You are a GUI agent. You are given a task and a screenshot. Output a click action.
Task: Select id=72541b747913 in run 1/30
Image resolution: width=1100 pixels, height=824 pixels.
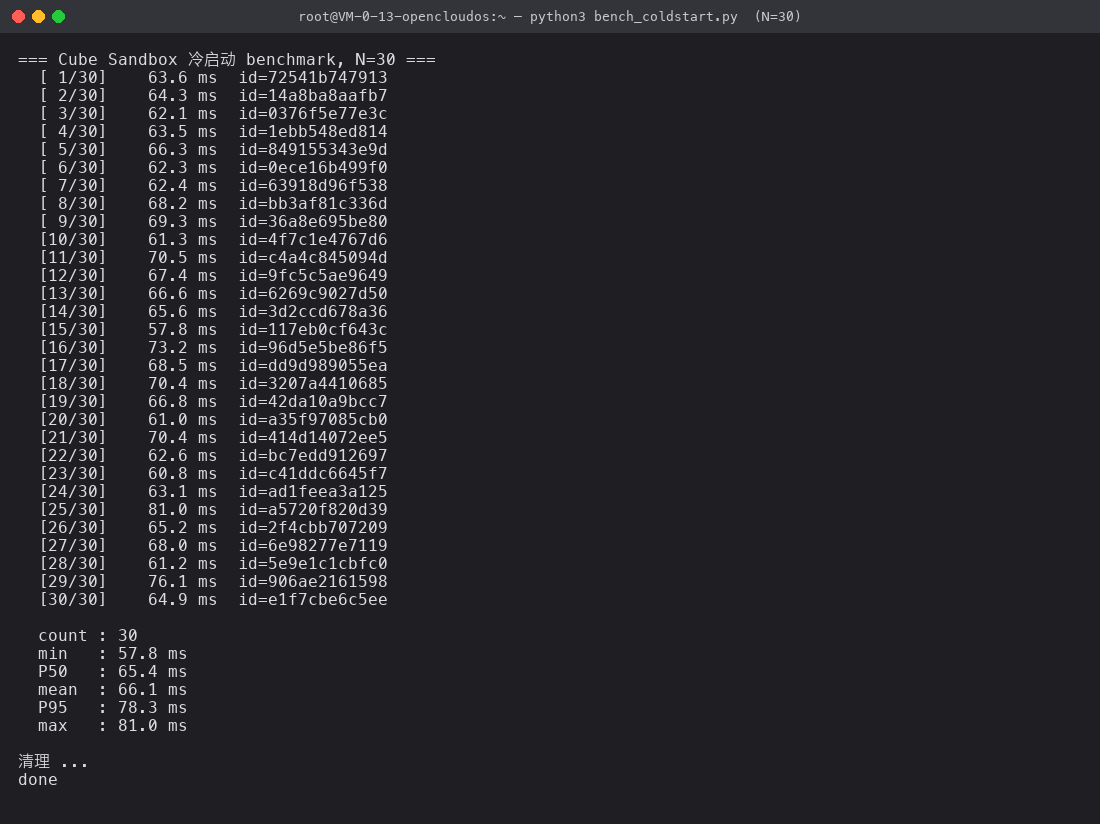tap(313, 78)
